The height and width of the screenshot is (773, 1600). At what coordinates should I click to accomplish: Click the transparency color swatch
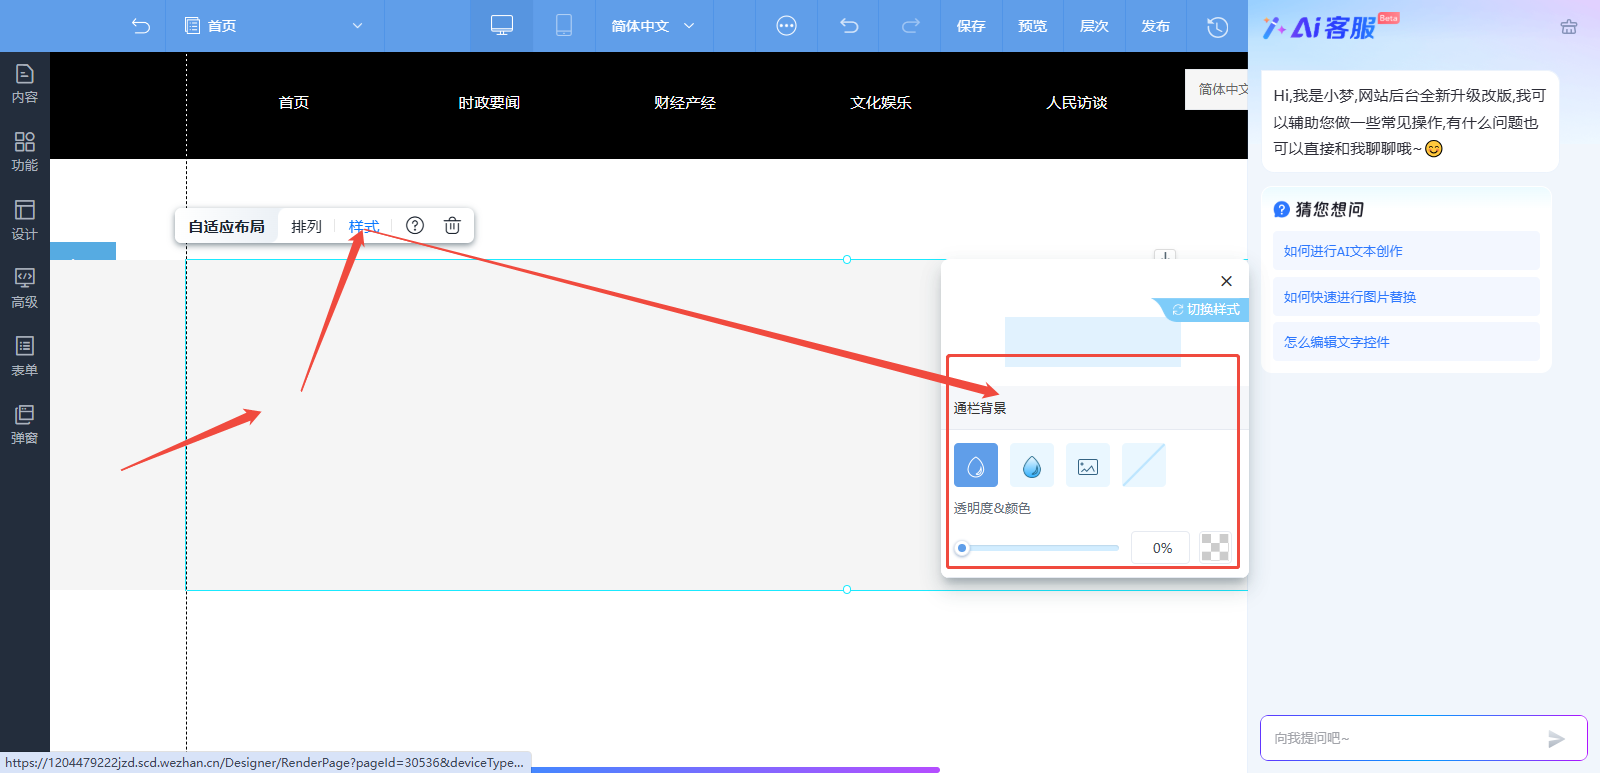click(1214, 548)
